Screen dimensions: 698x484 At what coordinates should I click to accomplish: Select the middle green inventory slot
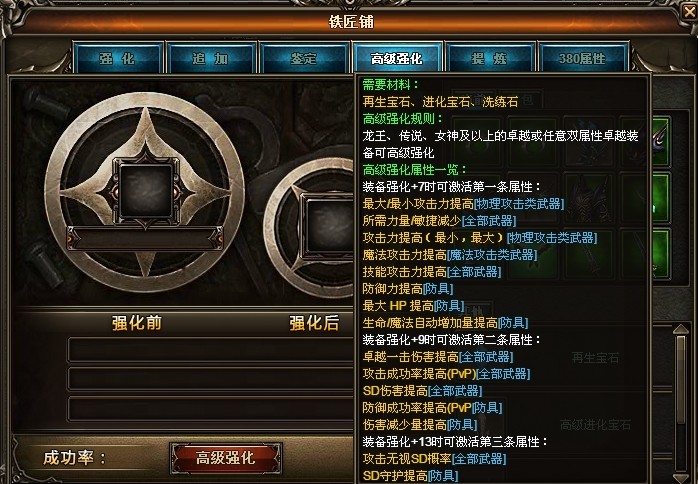660,198
